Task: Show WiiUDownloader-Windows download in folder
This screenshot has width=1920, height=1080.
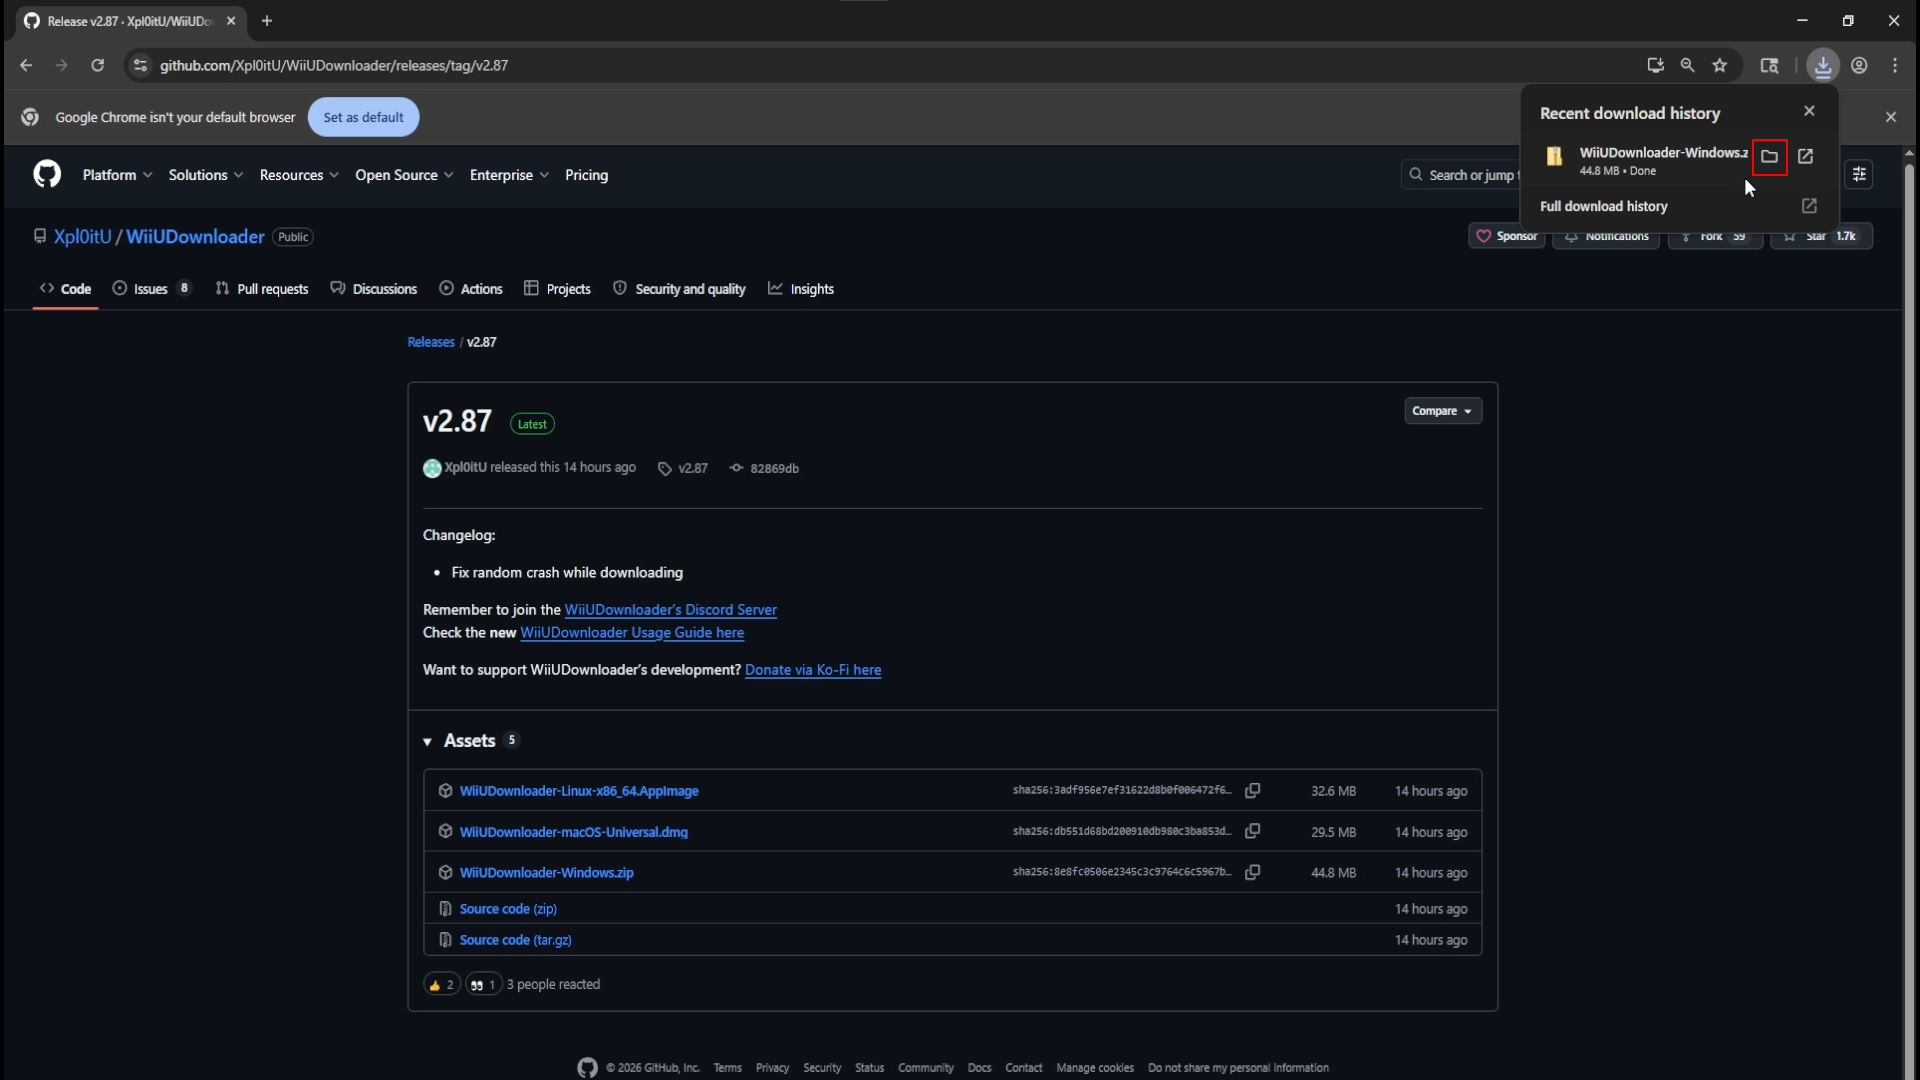Action: pos(1769,157)
